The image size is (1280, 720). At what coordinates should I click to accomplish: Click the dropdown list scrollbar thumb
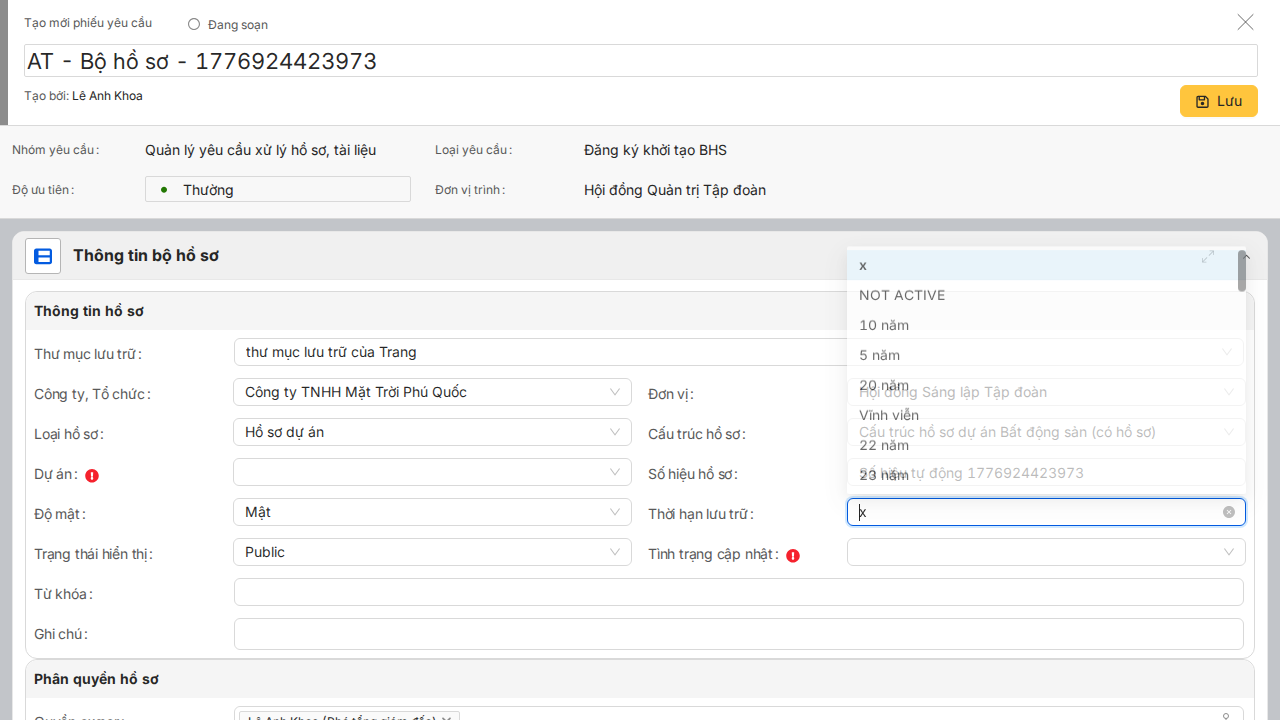1242,271
